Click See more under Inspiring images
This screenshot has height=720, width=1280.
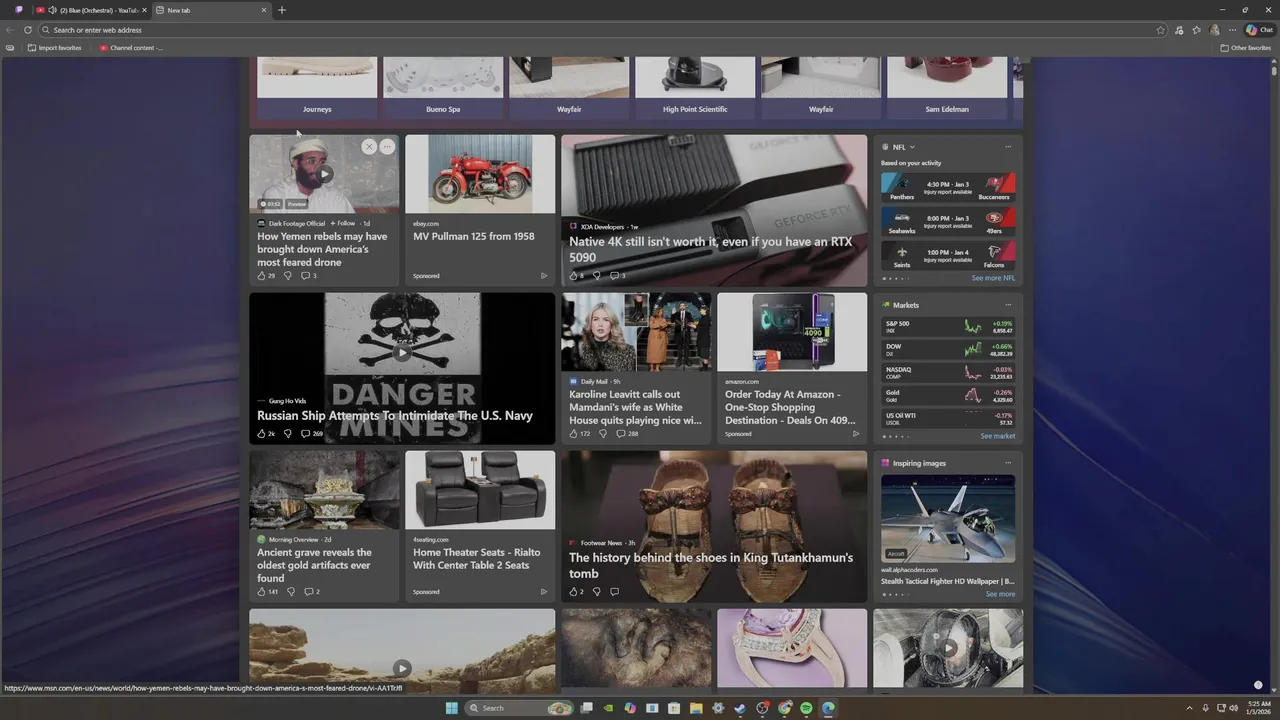1000,594
